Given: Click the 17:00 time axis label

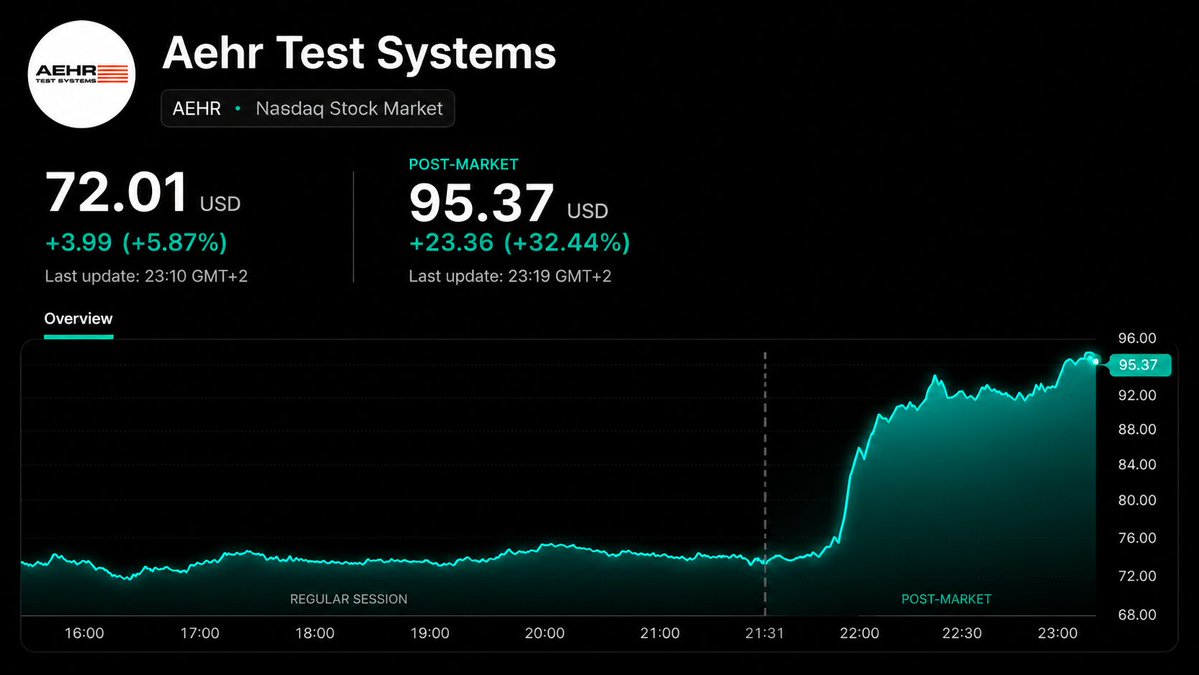Looking at the screenshot, I should pyautogui.click(x=200, y=633).
